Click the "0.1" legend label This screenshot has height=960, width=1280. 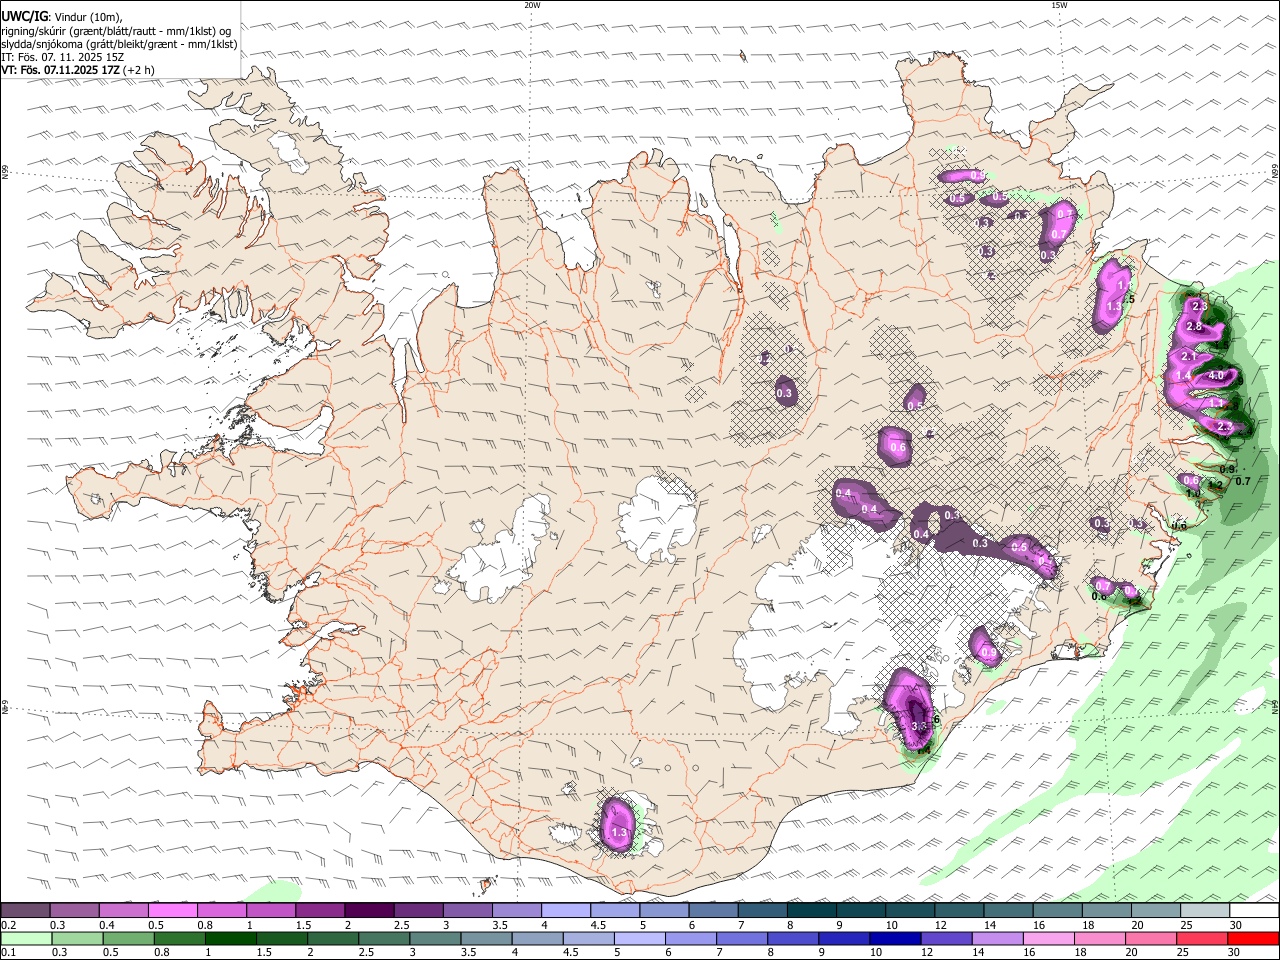click(x=8, y=953)
